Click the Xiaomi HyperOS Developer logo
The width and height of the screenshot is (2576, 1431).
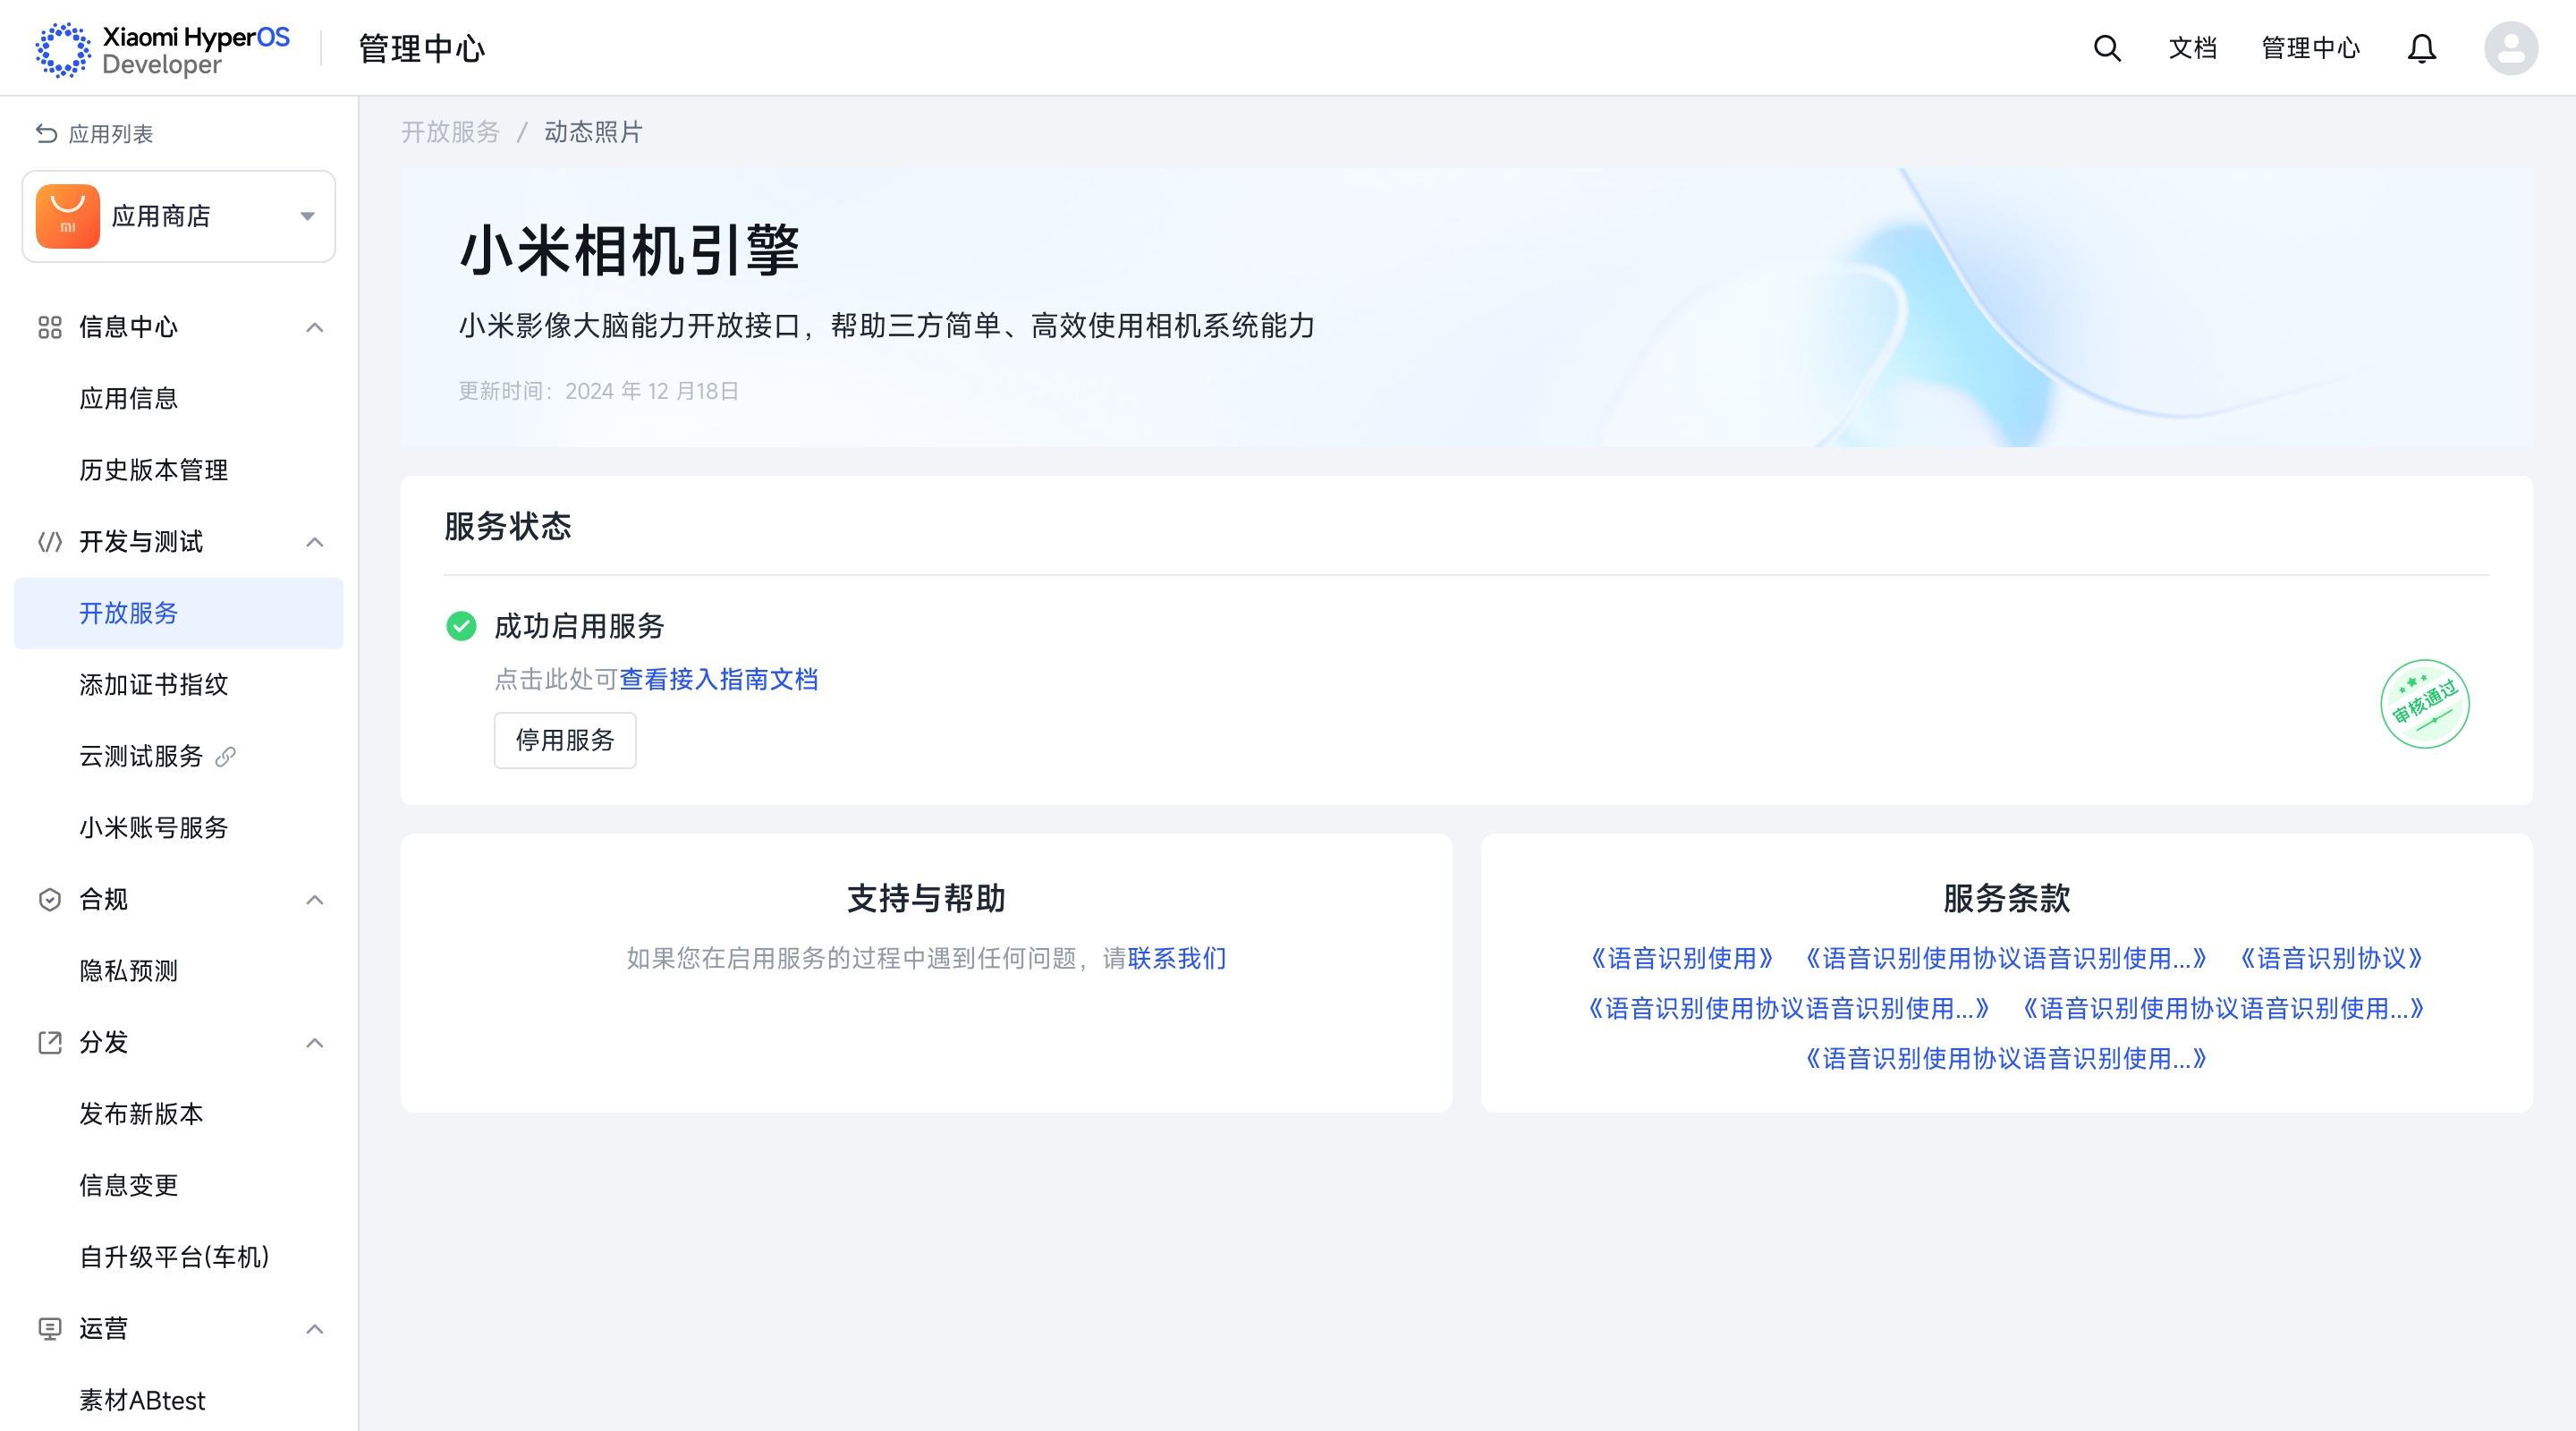point(163,49)
